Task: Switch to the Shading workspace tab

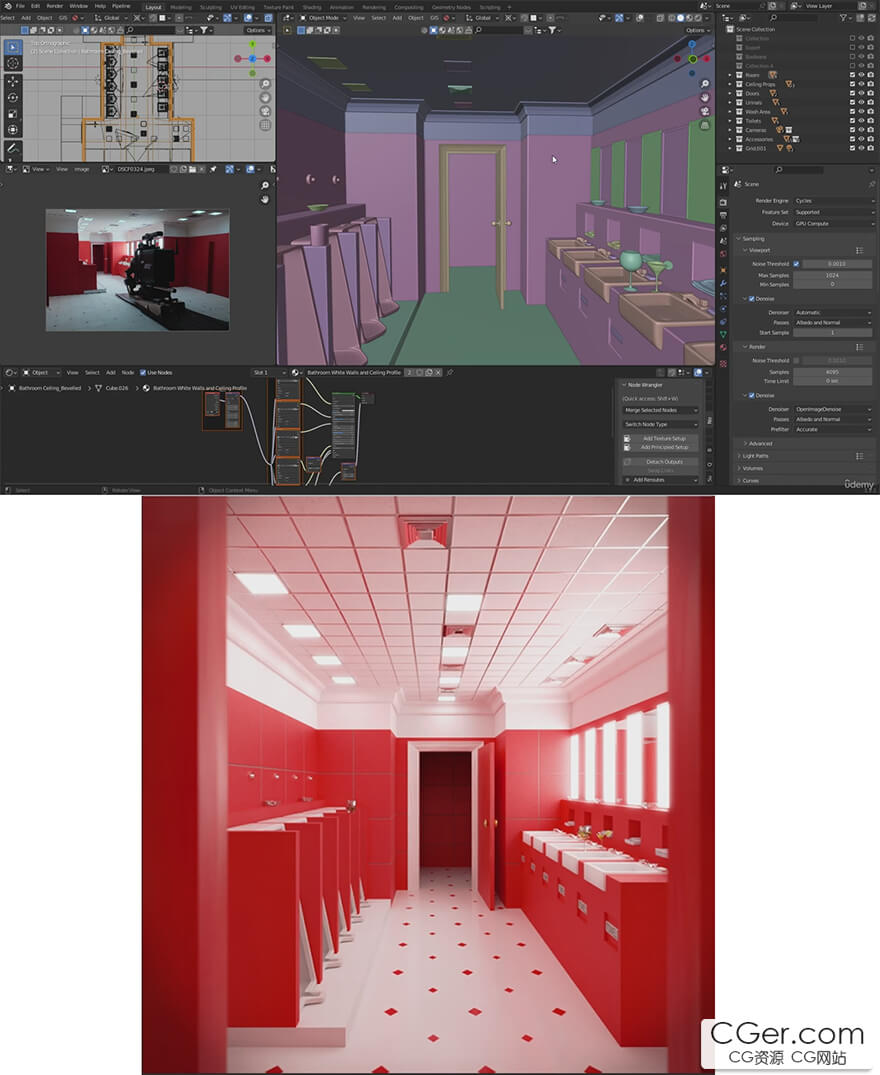Action: [x=312, y=6]
